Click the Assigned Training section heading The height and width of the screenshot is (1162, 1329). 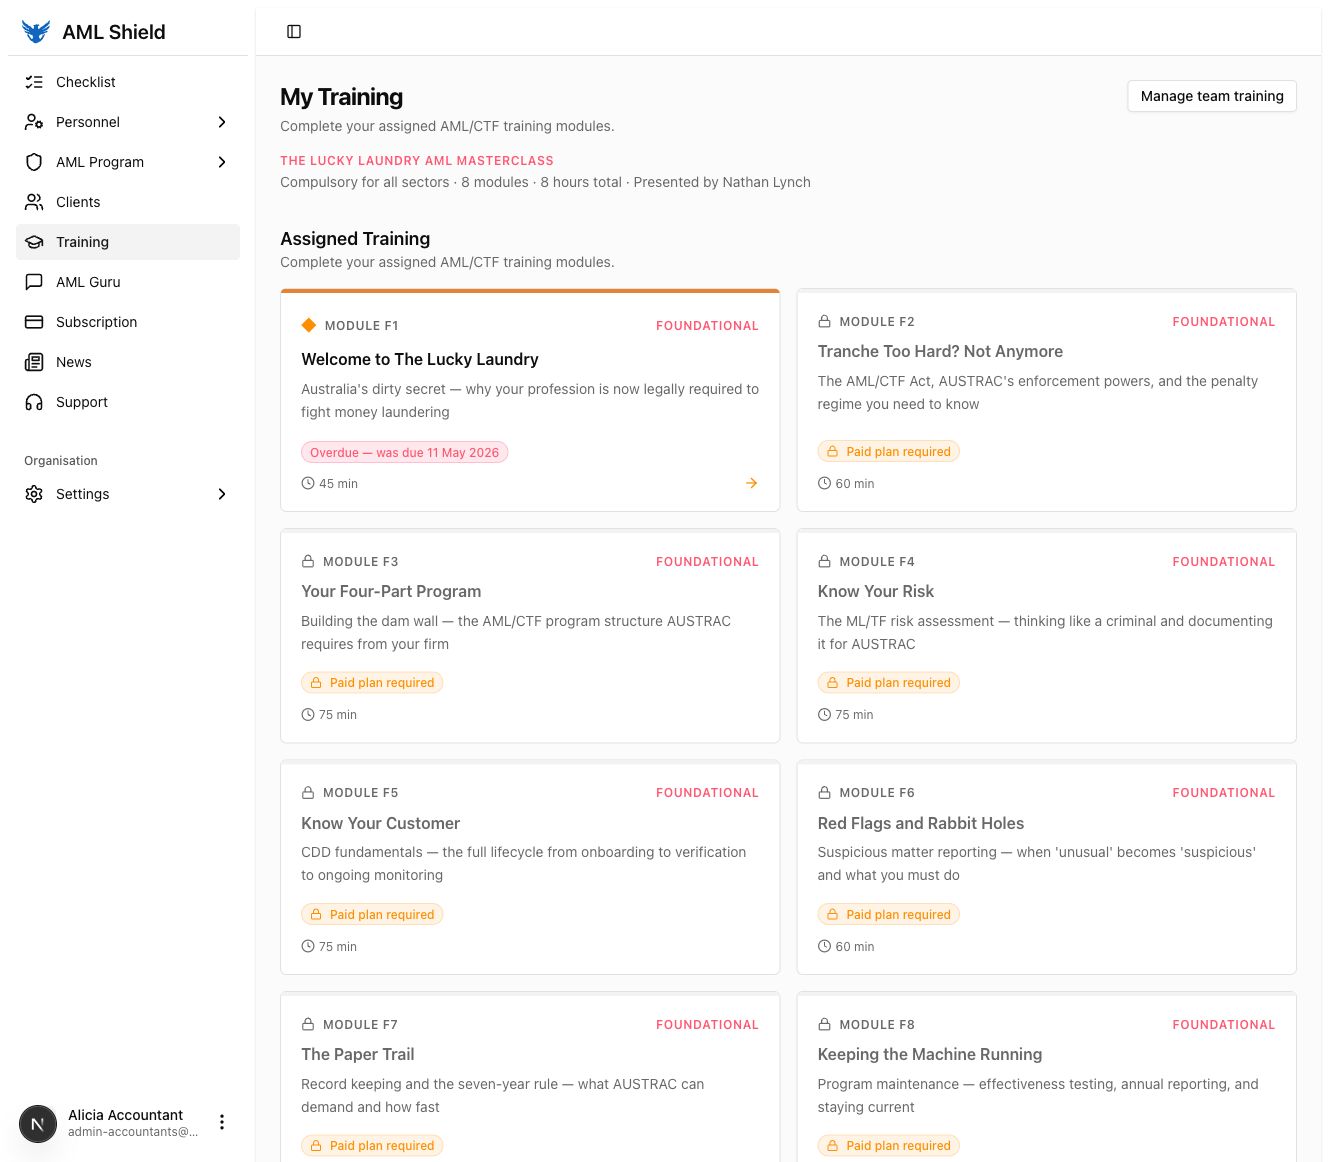[x=355, y=239]
